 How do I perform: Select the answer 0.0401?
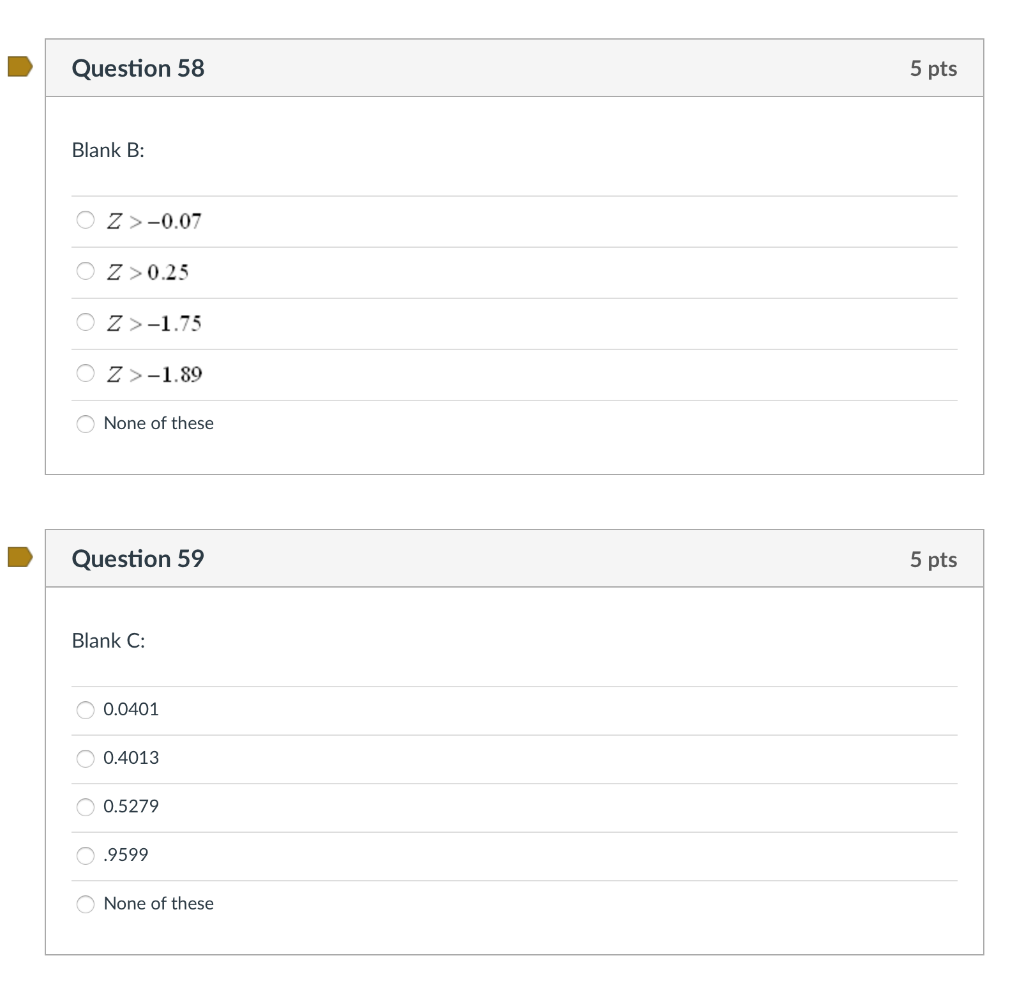point(85,710)
